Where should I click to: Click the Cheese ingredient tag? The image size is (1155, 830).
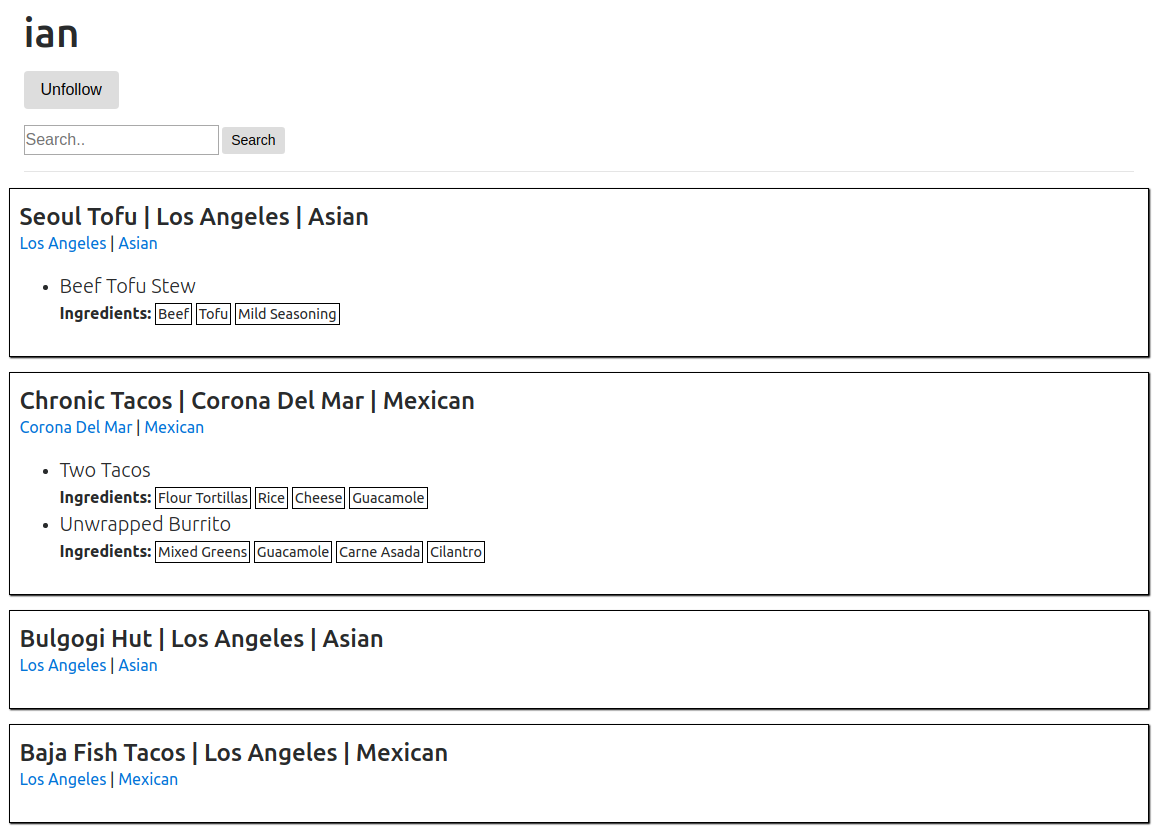click(318, 498)
